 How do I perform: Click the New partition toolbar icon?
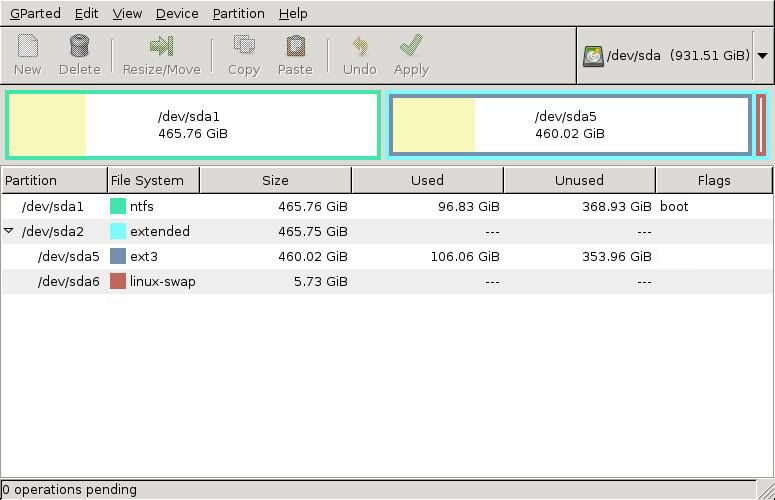(28, 46)
